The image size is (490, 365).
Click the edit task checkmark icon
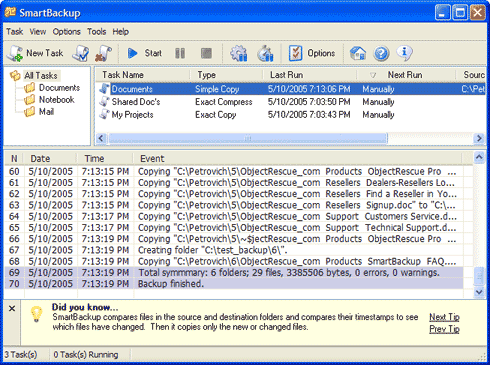[x=81, y=53]
